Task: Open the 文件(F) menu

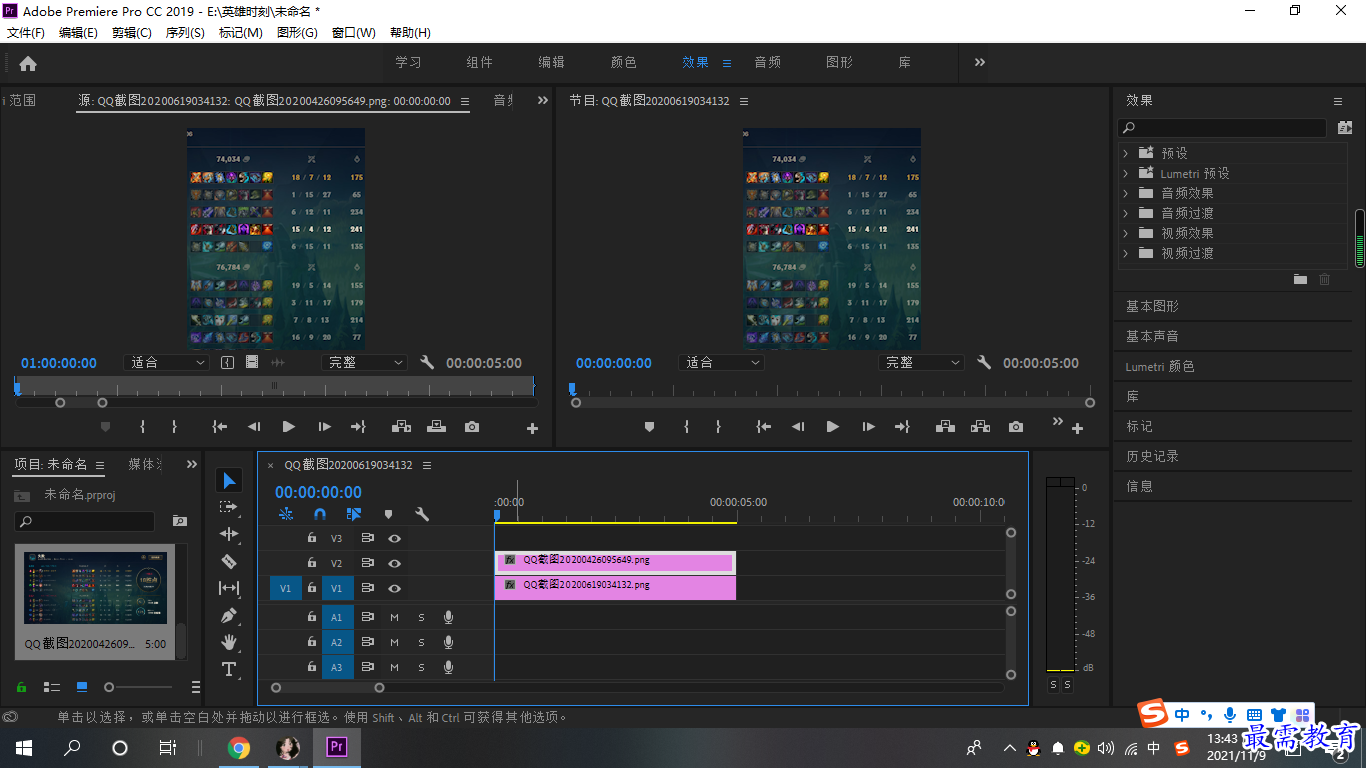Action: click(x=26, y=32)
